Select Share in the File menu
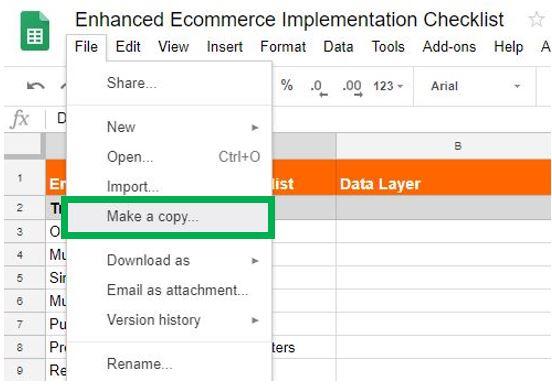Screen dimensions: 552x385 click(169, 83)
